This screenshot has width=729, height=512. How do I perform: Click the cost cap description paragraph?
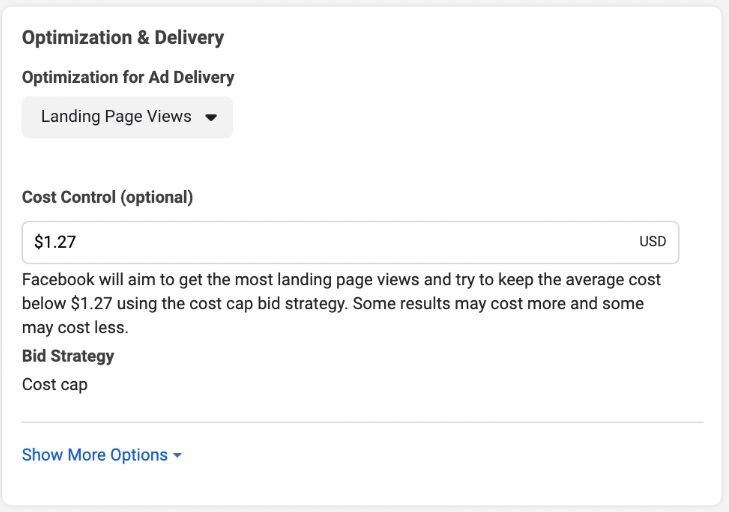coord(340,303)
